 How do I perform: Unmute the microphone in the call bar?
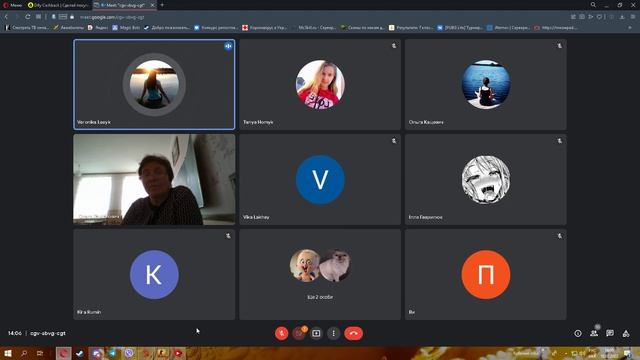(x=281, y=333)
